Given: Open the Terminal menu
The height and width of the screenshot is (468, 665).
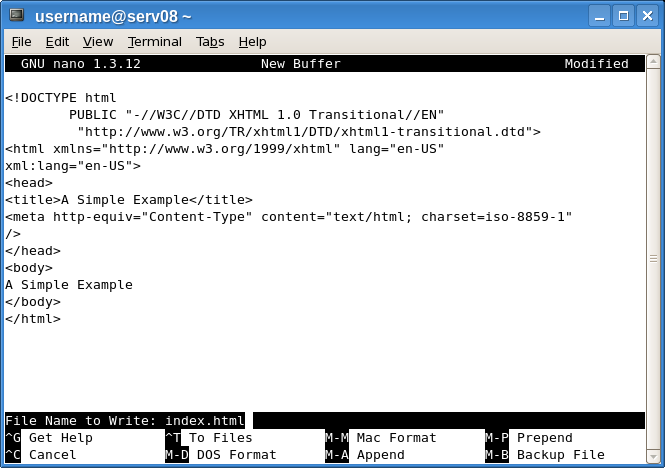Looking at the screenshot, I should 155,42.
